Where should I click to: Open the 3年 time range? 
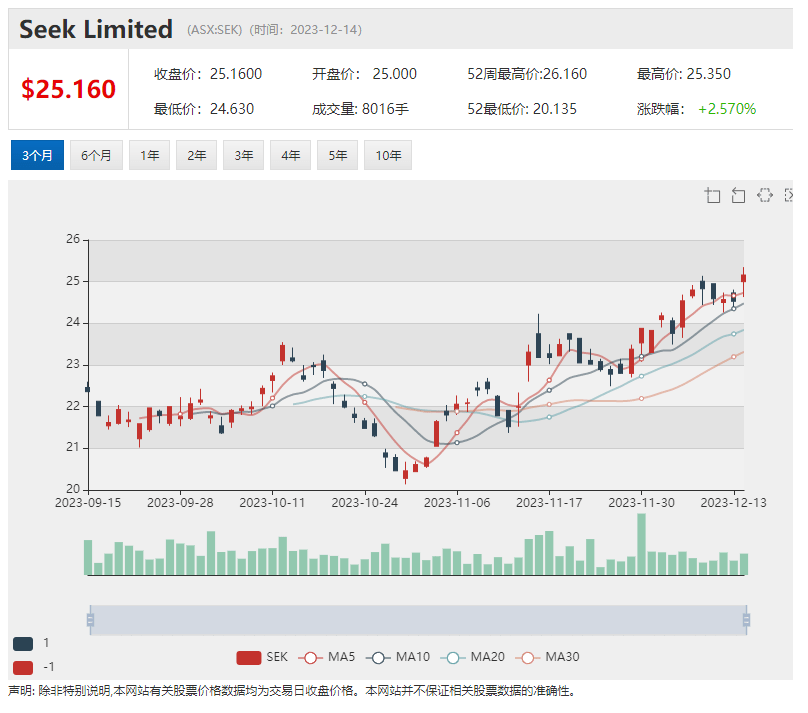pos(244,155)
